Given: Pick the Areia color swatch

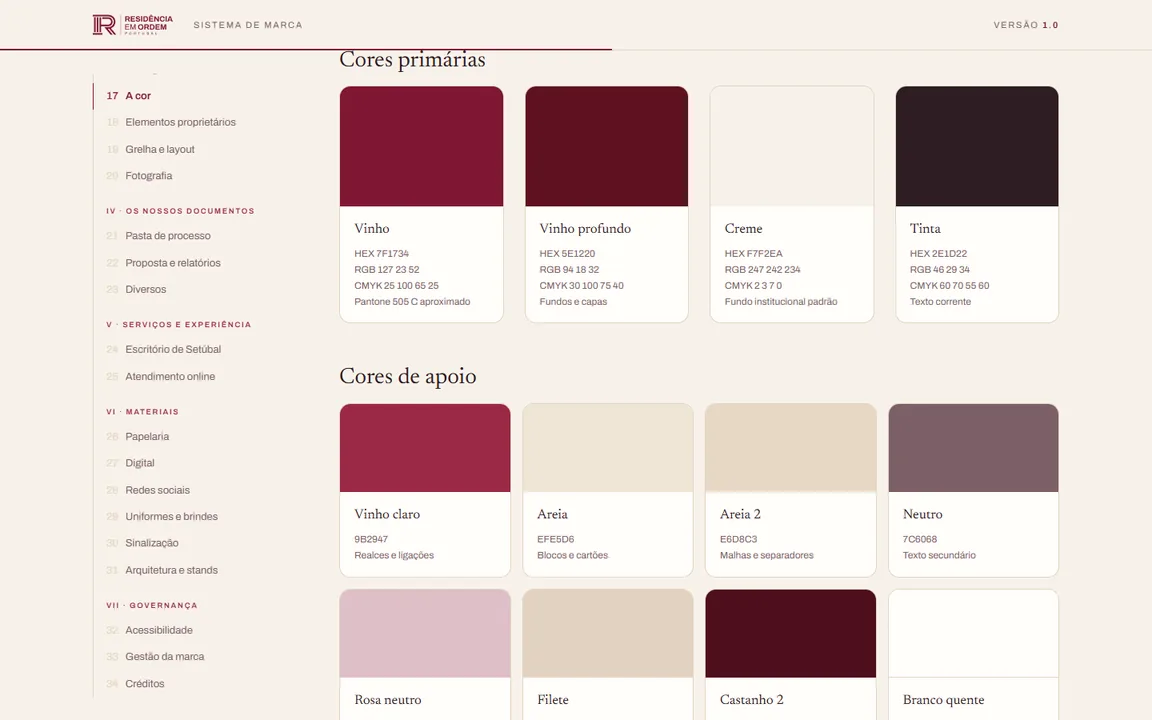Looking at the screenshot, I should click(x=608, y=448).
